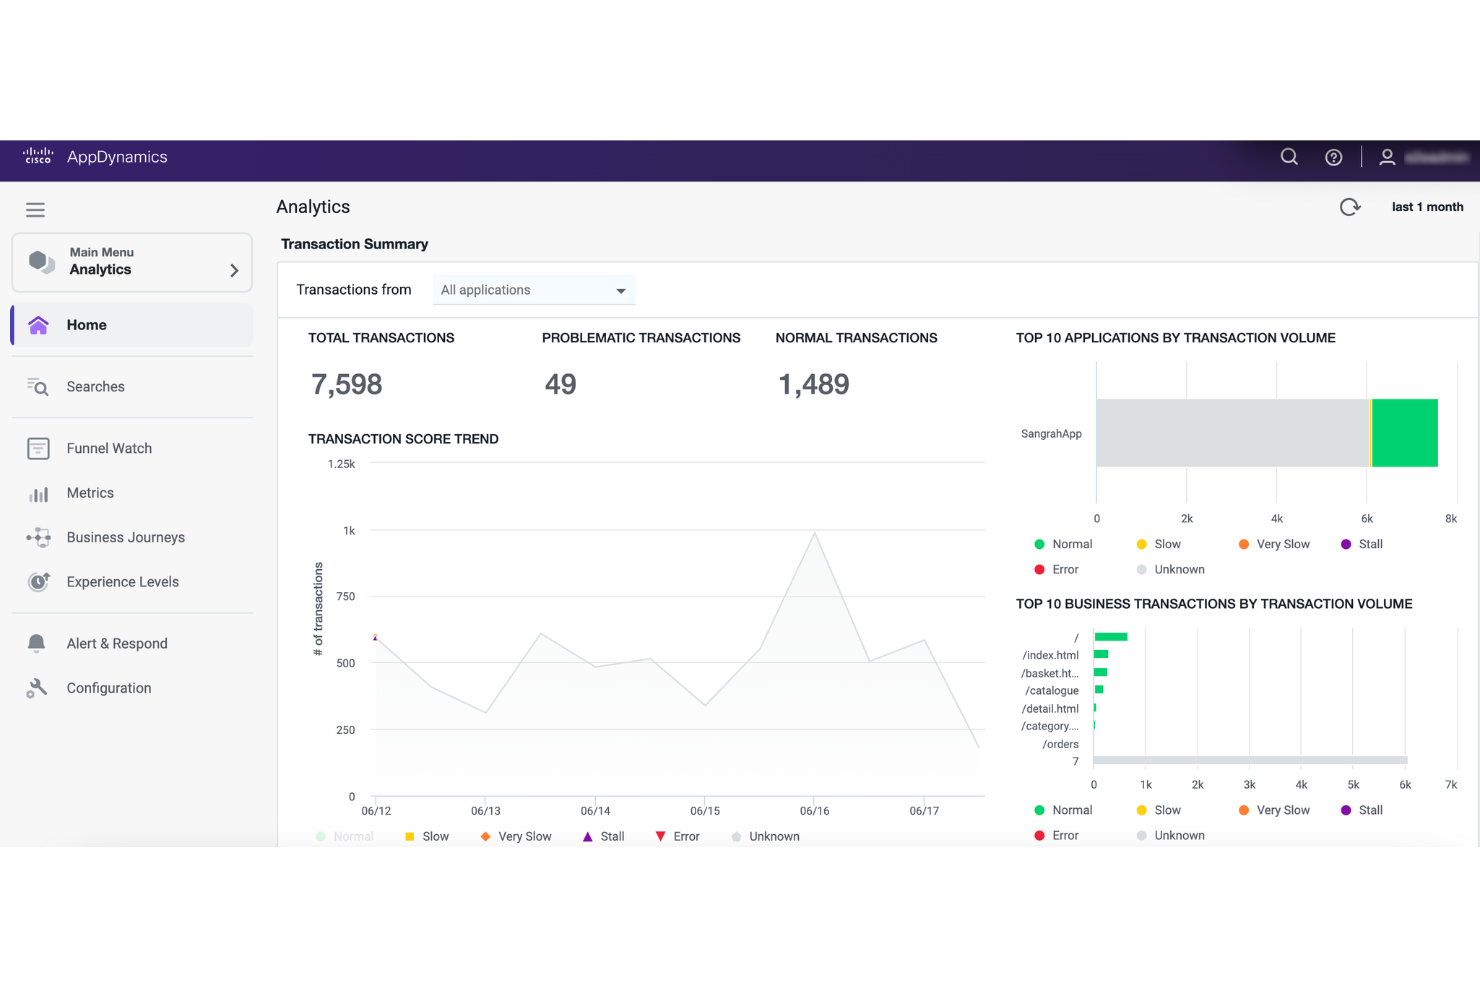The width and height of the screenshot is (1480, 987).
Task: Click the Metrics bar chart icon
Action: coord(38,494)
